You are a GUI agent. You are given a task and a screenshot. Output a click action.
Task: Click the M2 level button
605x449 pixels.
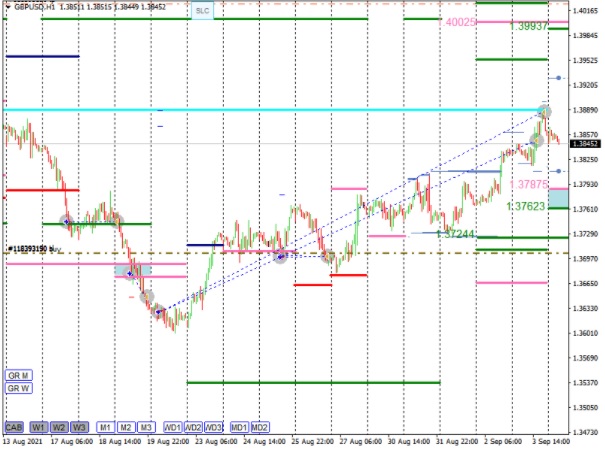125,427
